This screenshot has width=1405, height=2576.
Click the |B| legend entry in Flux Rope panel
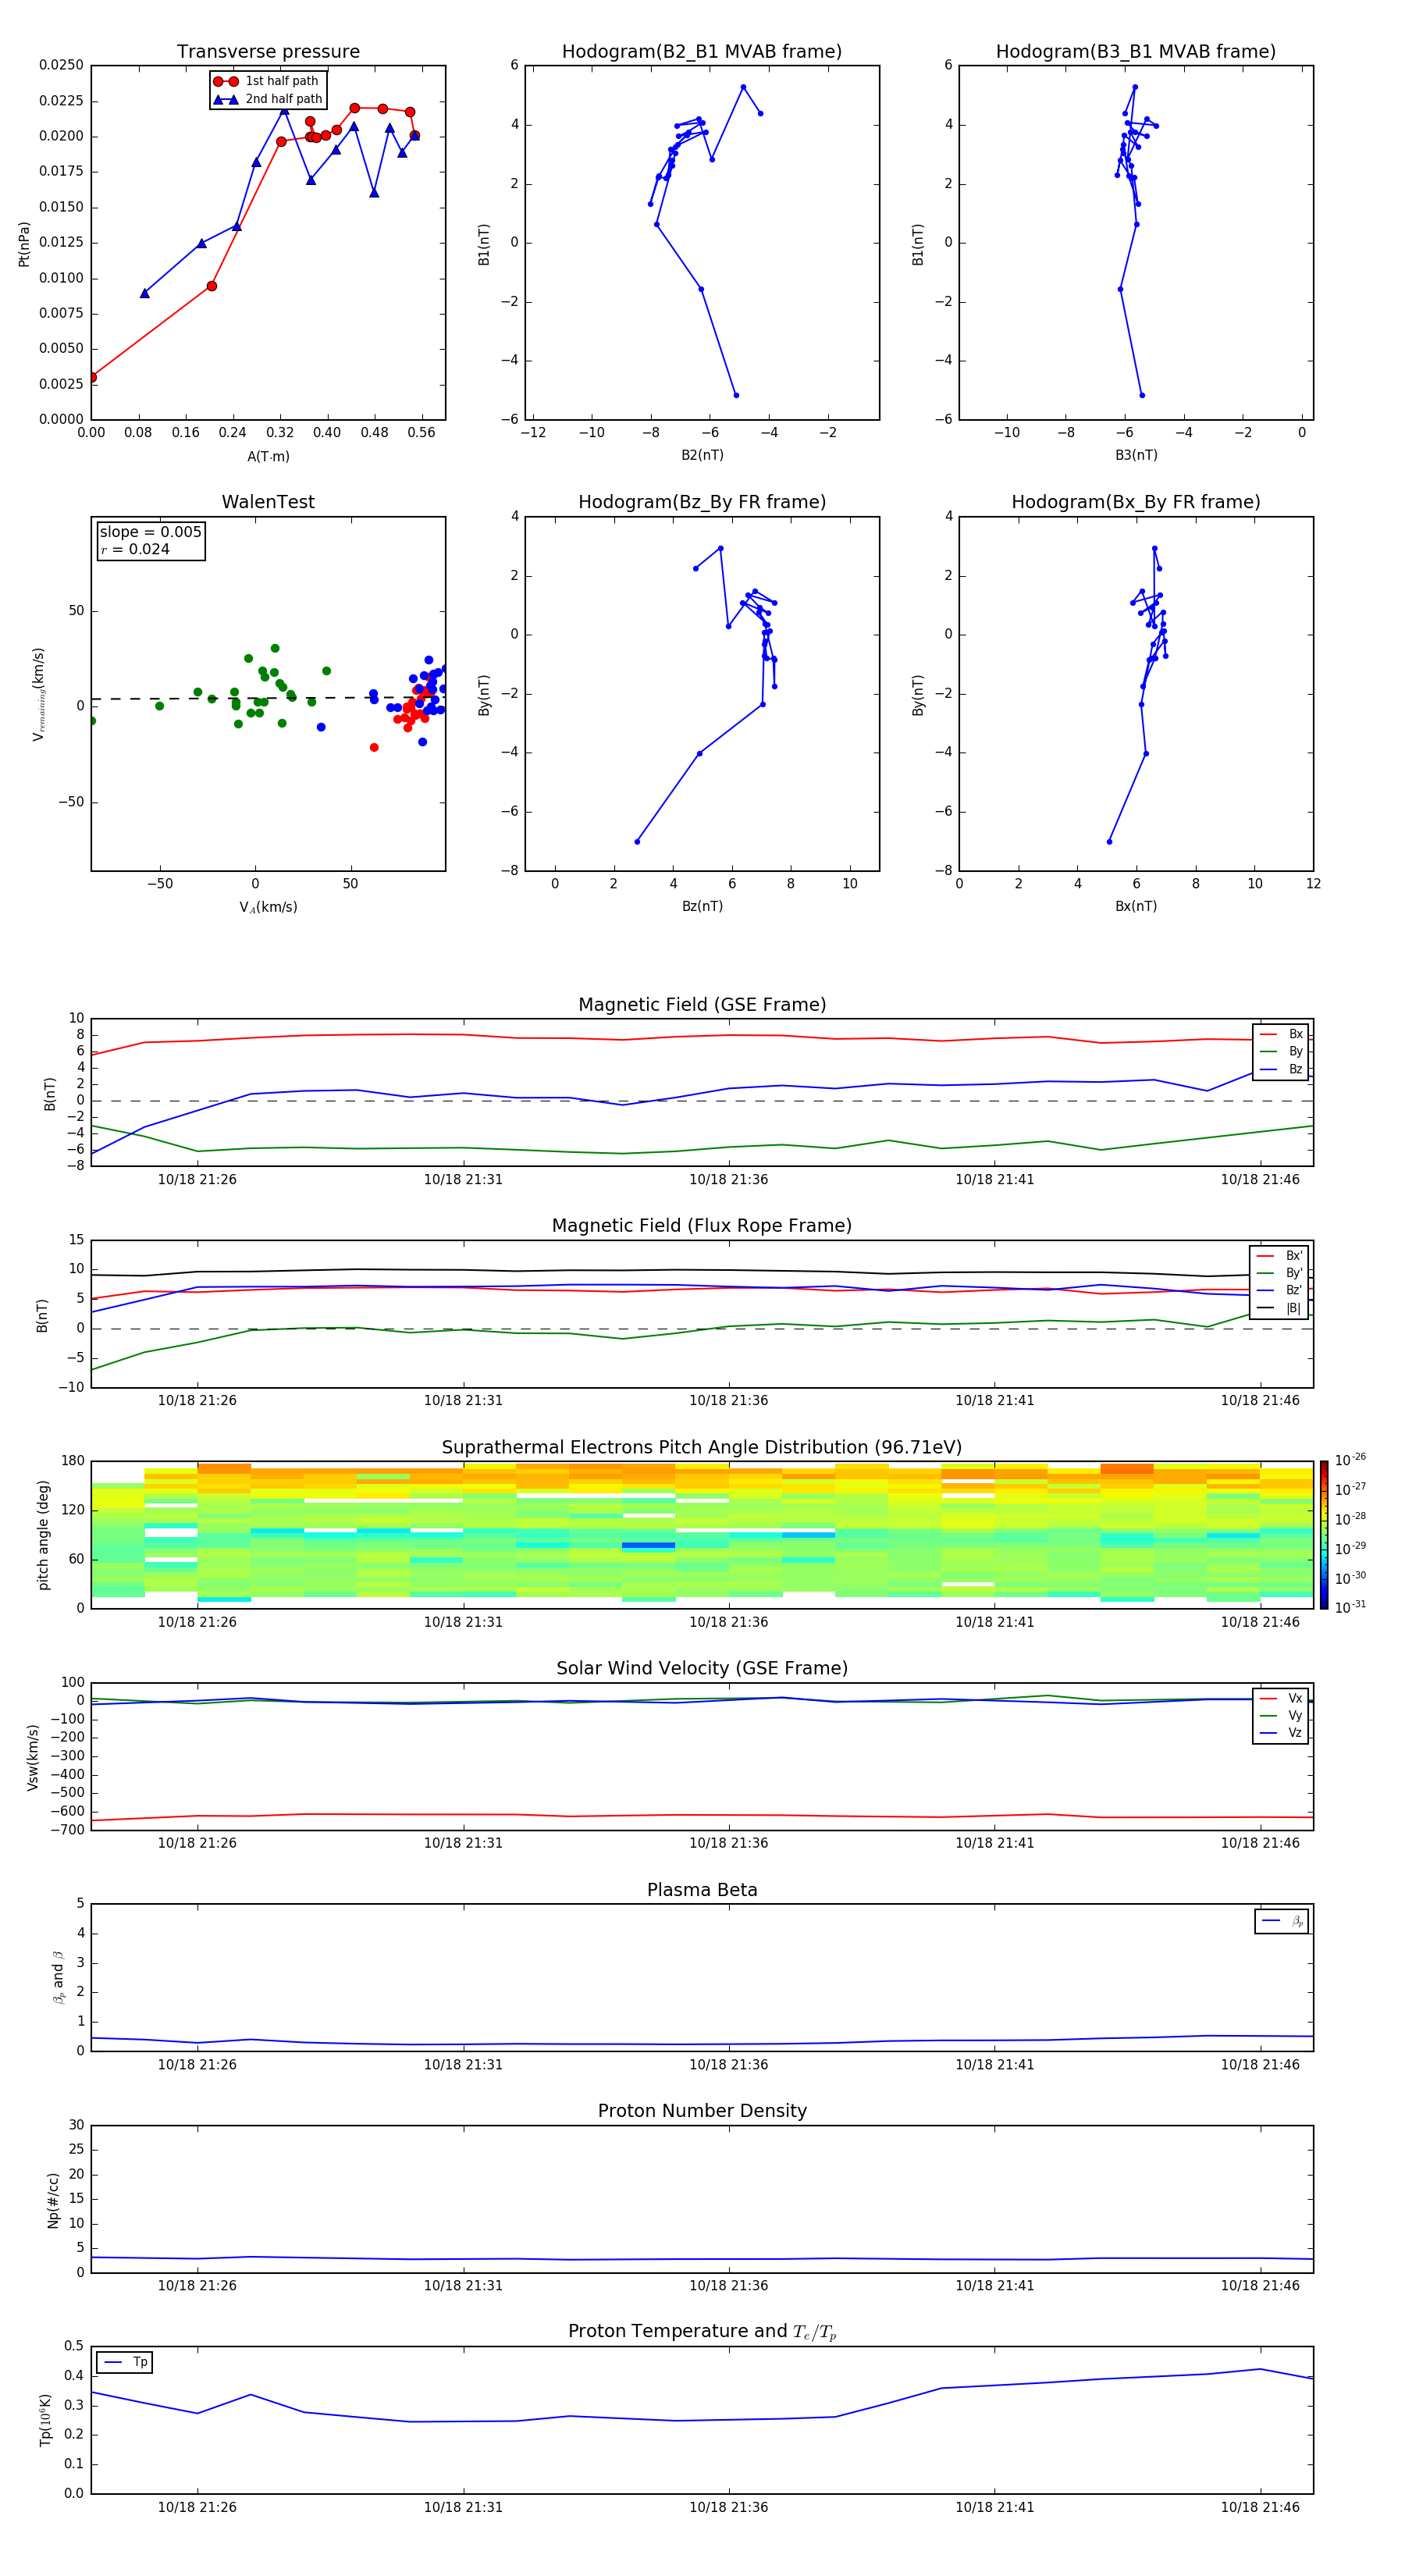(1279, 1308)
